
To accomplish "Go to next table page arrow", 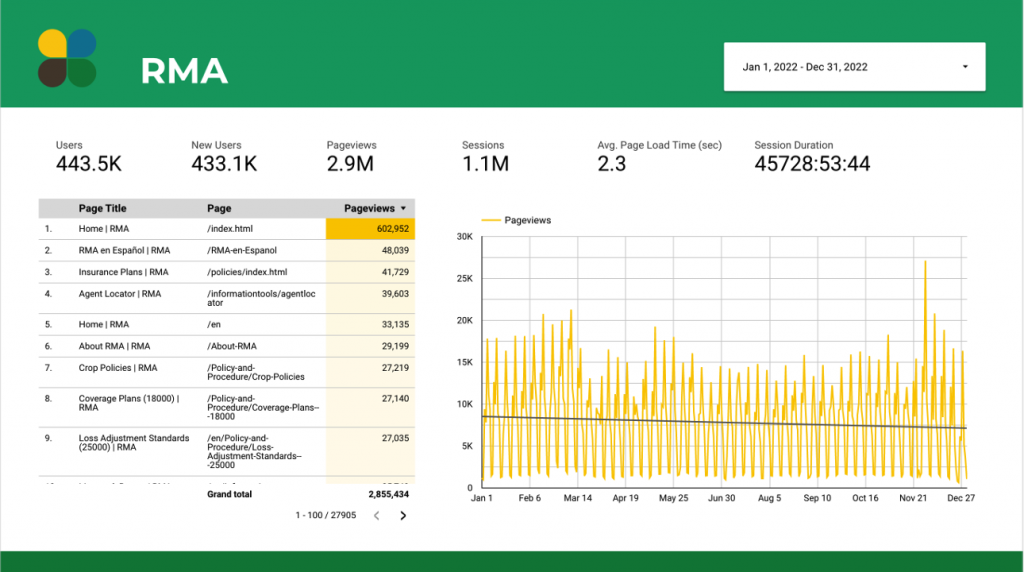I will point(403,516).
